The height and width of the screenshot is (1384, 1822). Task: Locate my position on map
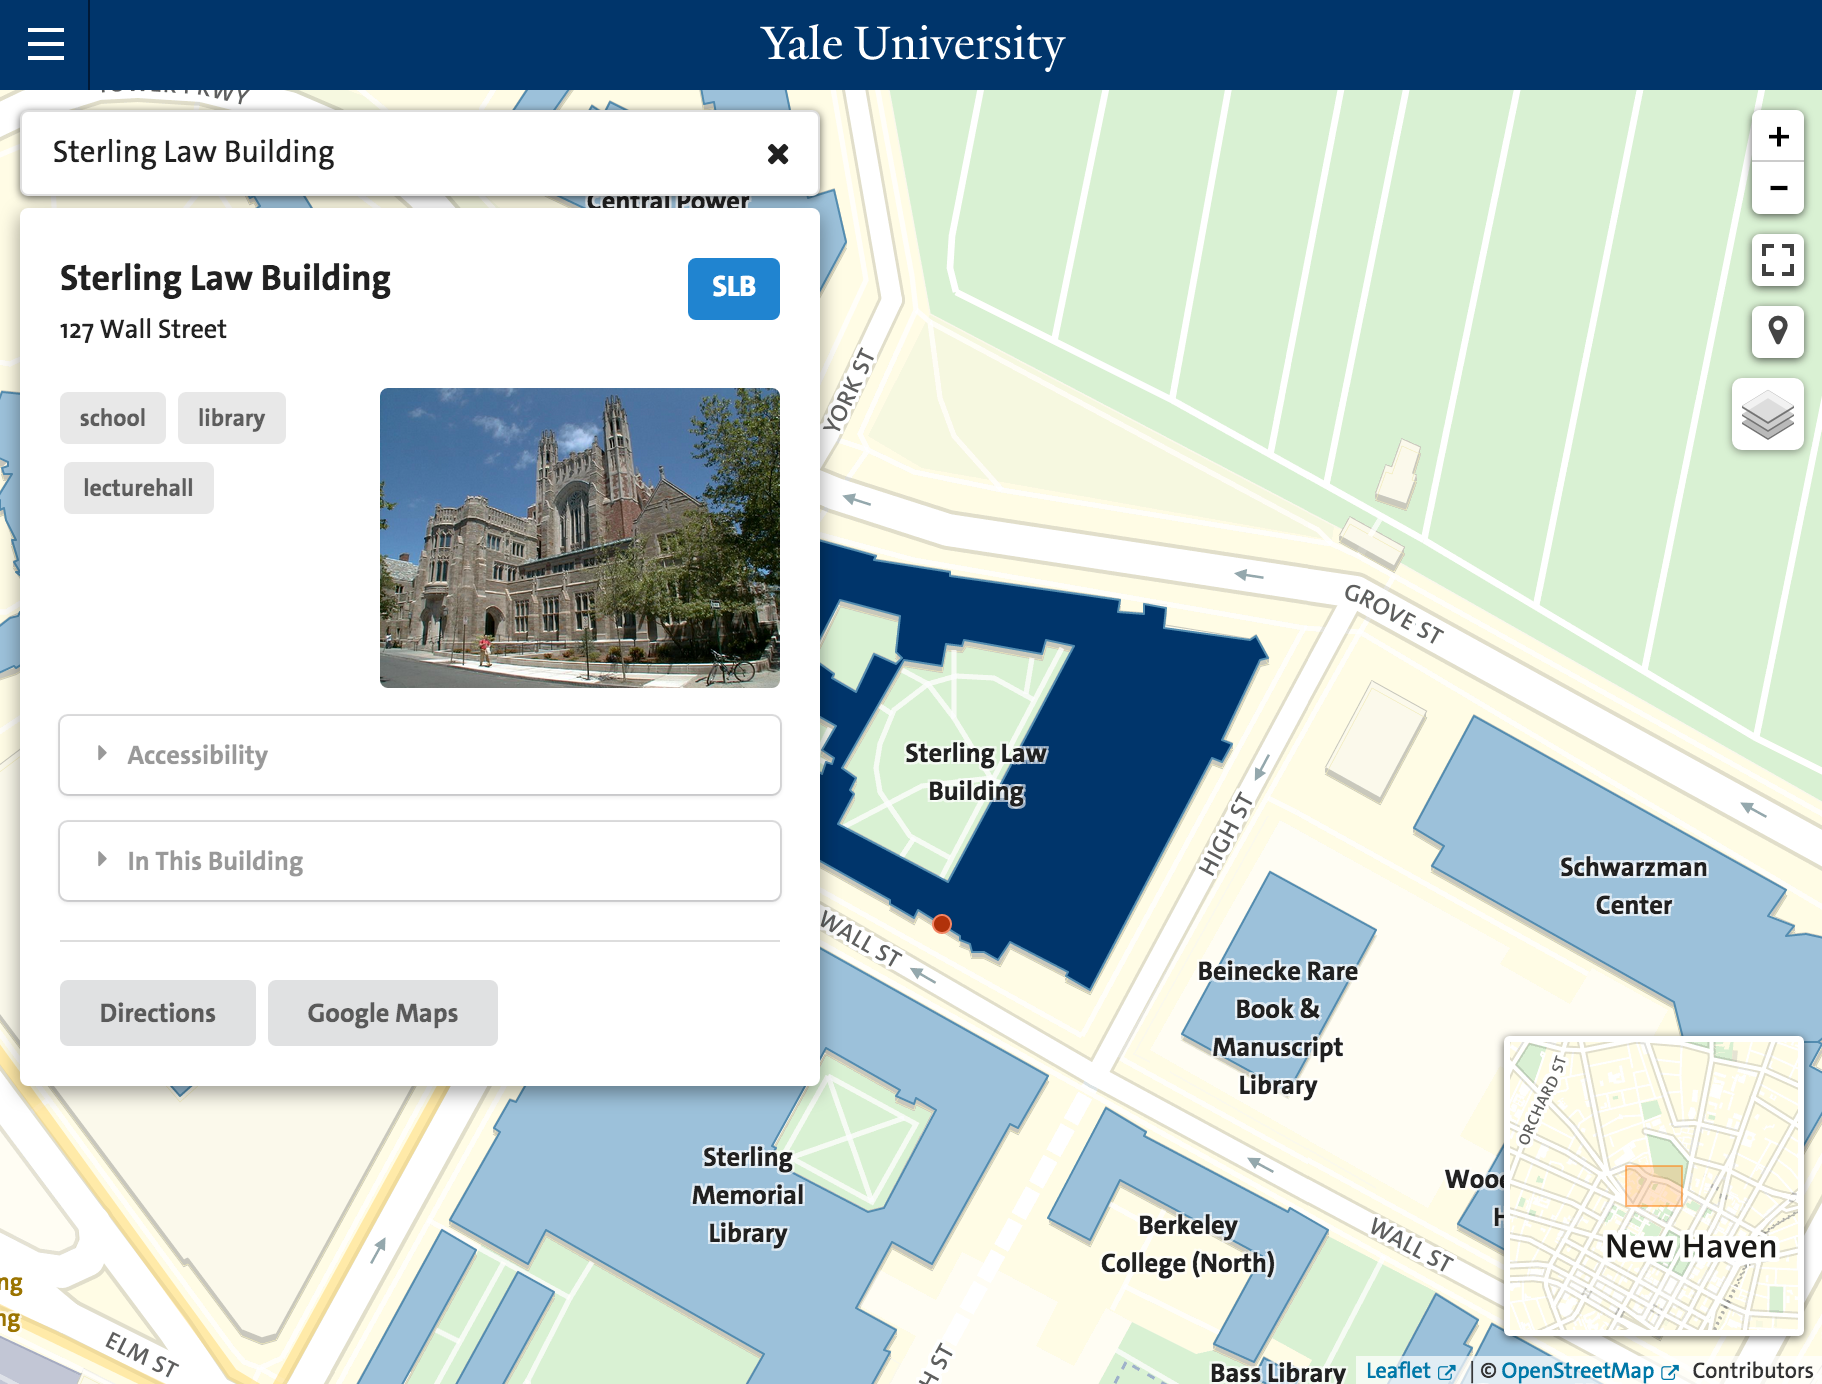pos(1778,331)
